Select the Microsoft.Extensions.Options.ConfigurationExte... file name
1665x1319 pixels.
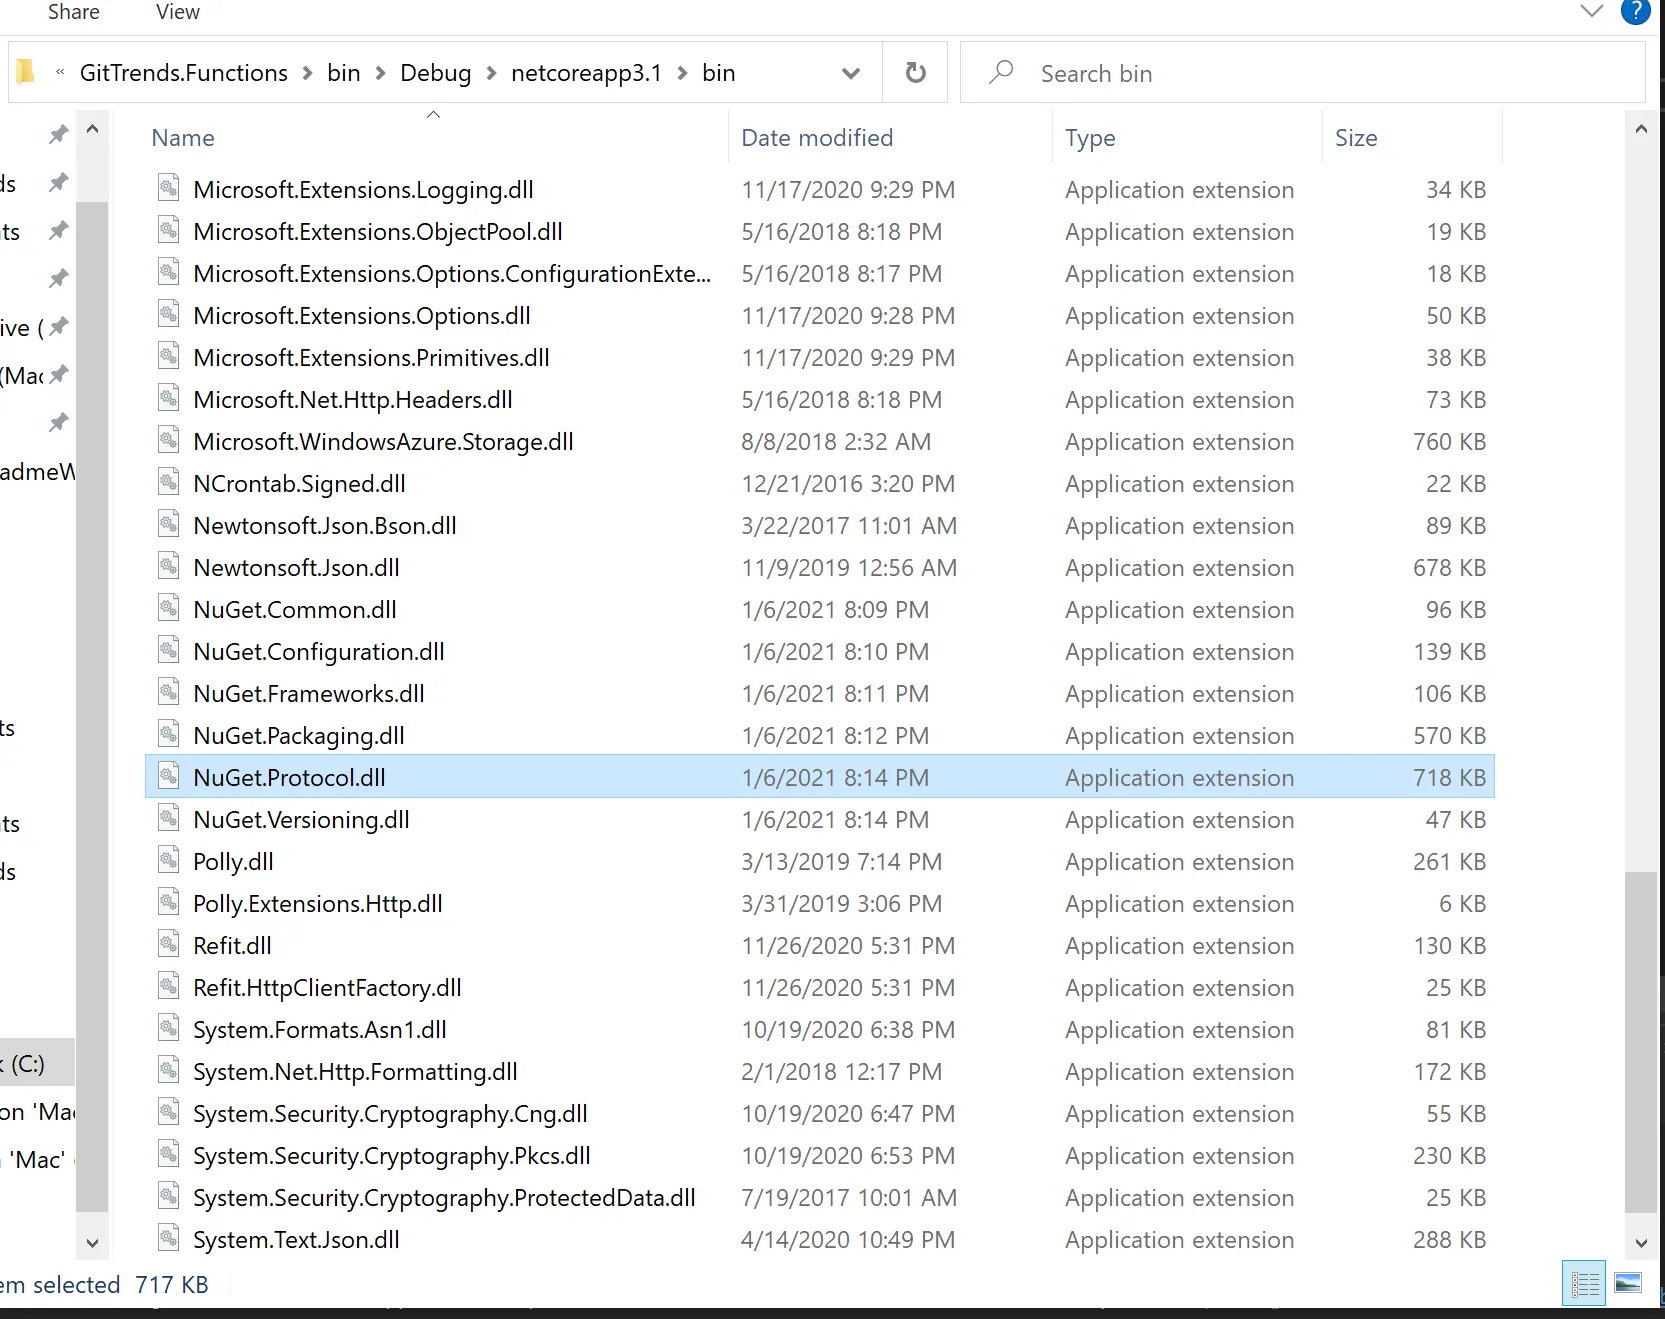452,274
